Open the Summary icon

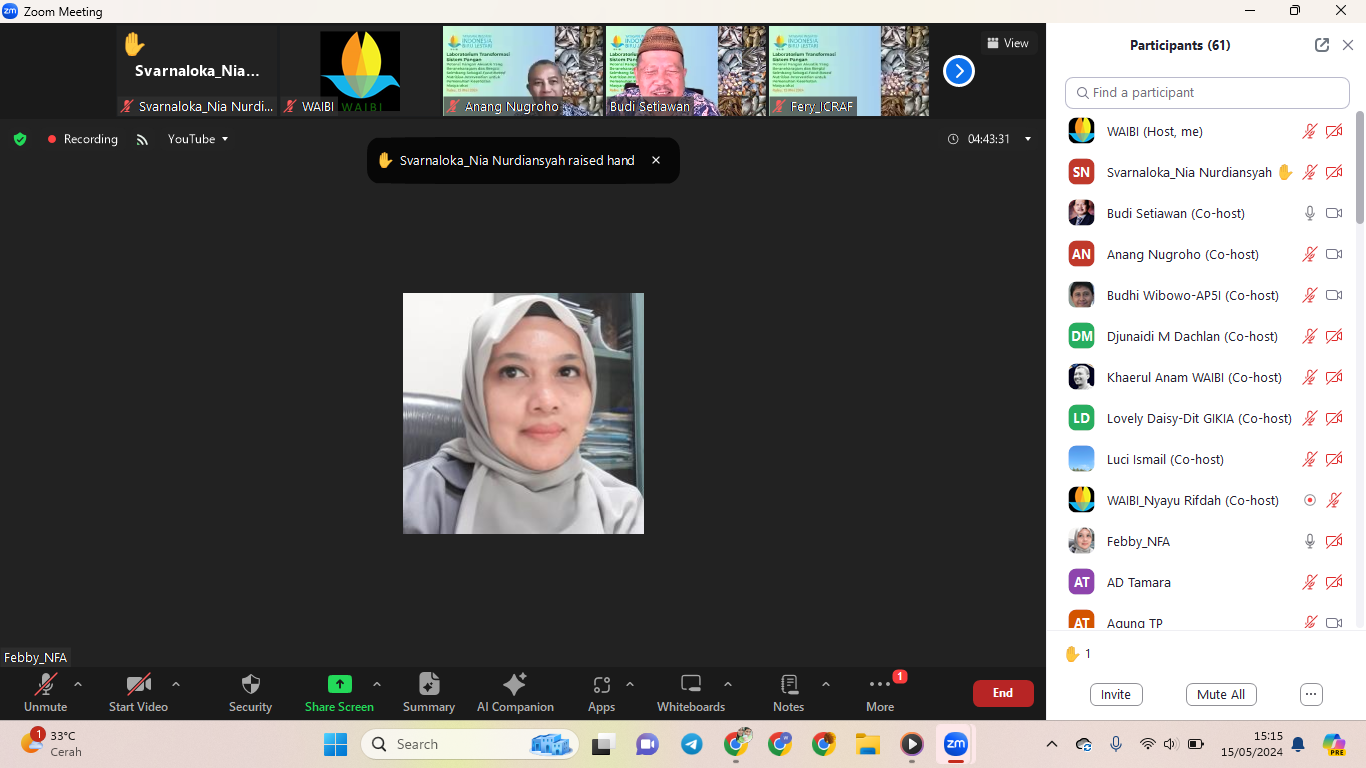click(428, 685)
